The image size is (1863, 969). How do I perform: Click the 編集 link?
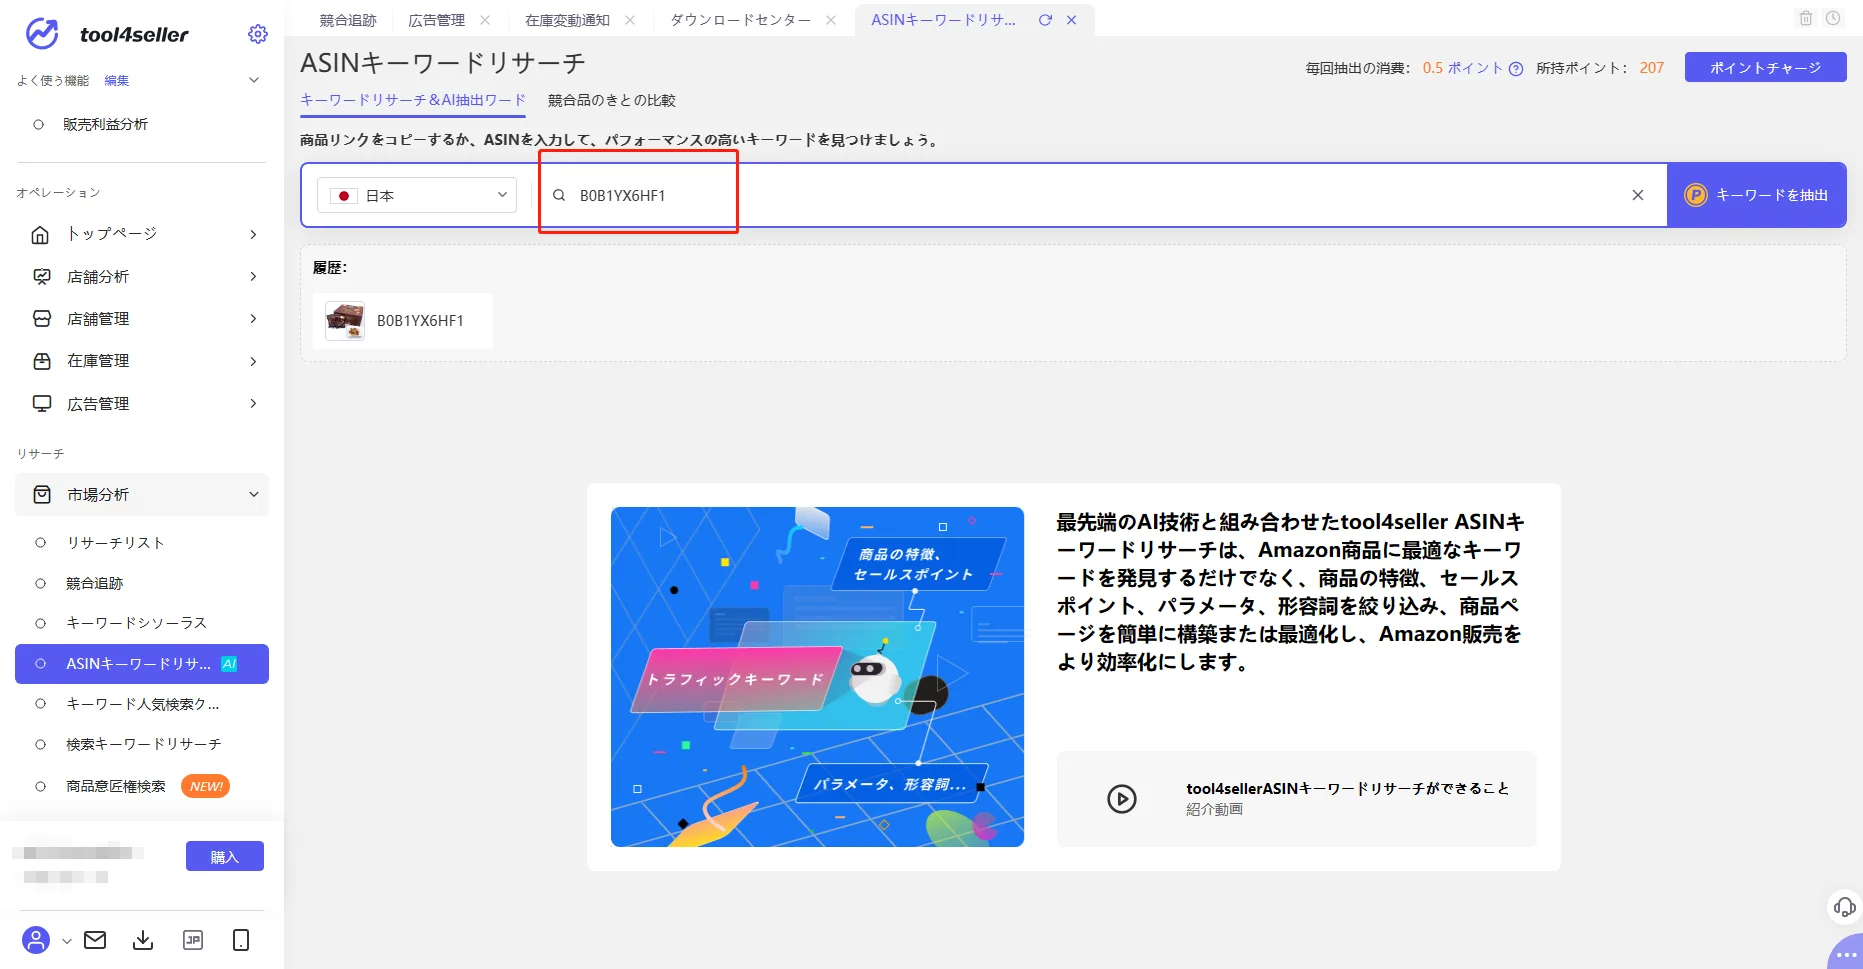click(117, 81)
